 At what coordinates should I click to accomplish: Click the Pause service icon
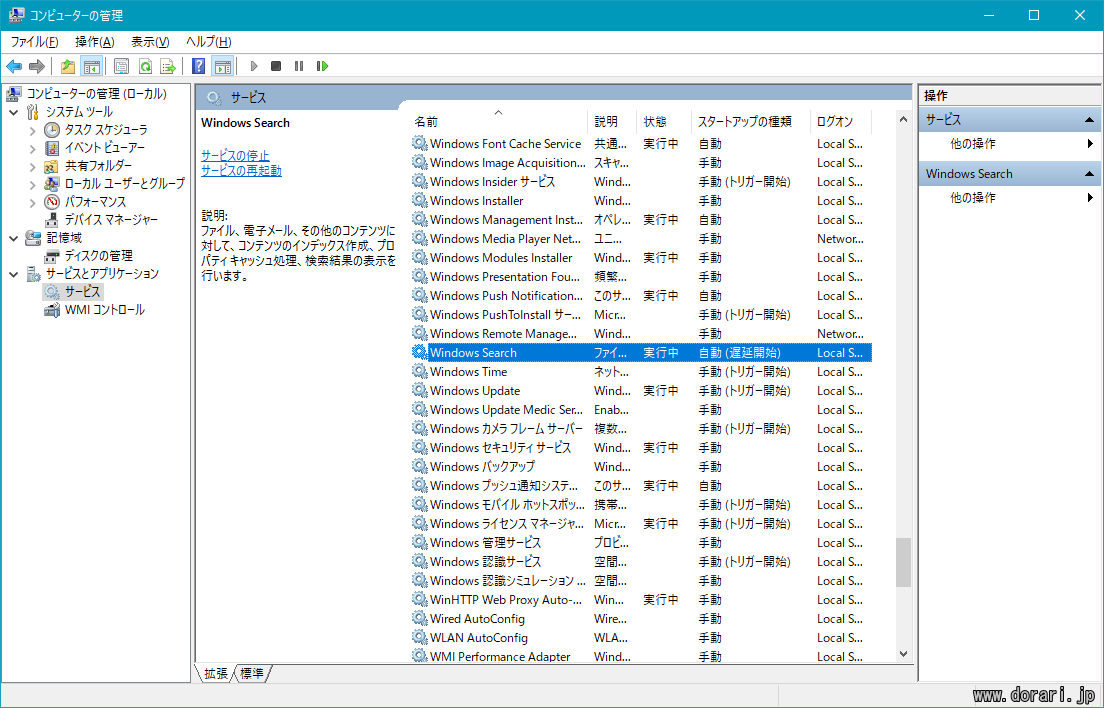pyautogui.click(x=299, y=66)
